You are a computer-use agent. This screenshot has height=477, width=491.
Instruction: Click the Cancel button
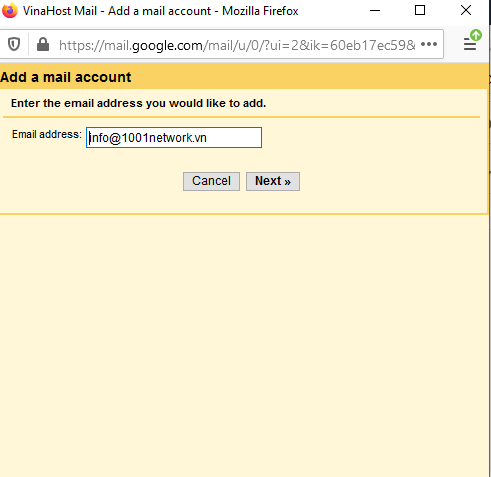click(211, 181)
